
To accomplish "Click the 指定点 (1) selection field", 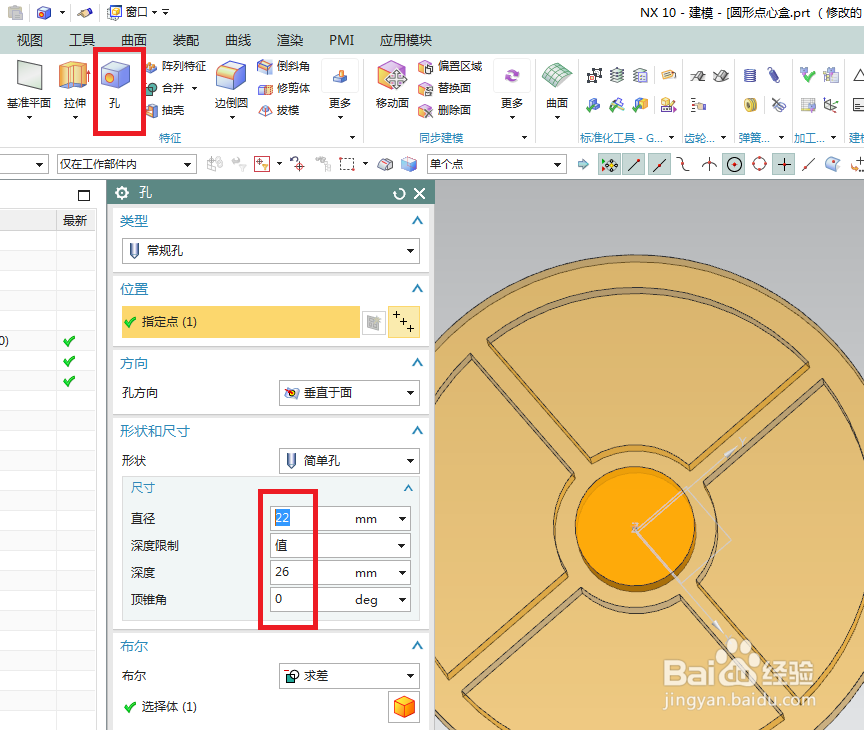I will (x=241, y=322).
